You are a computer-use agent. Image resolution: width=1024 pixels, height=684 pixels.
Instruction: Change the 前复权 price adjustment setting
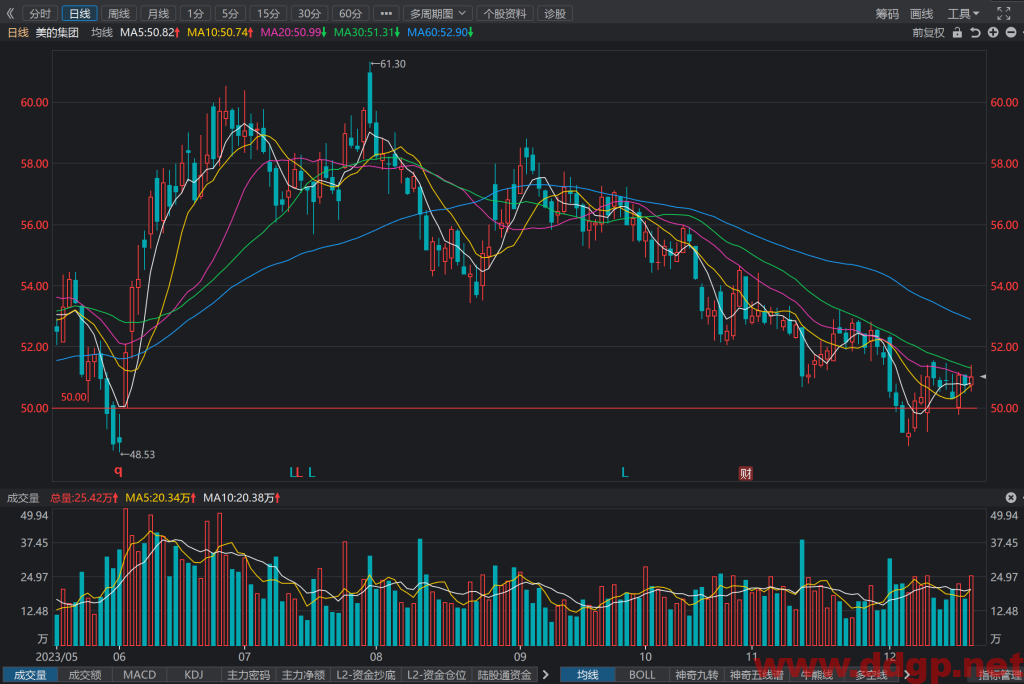tap(928, 33)
